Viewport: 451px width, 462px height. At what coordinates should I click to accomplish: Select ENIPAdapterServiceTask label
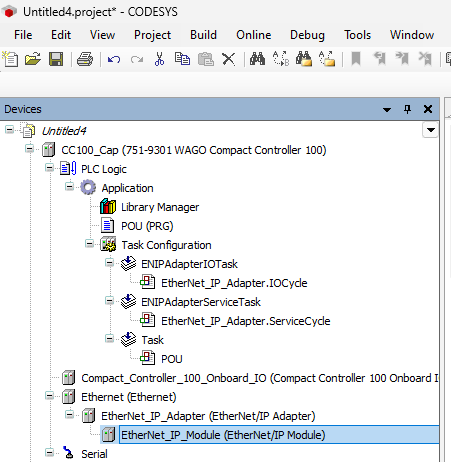click(201, 302)
